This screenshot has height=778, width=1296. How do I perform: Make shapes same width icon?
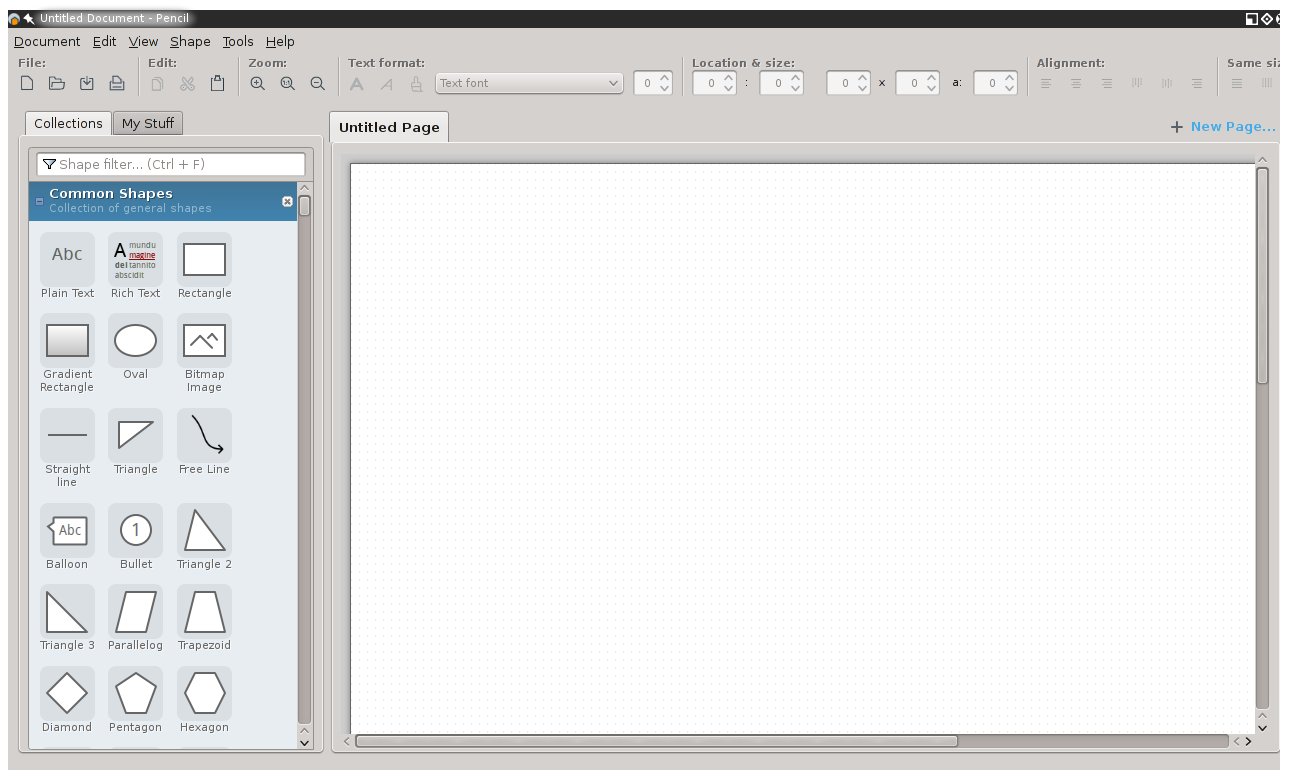1237,84
